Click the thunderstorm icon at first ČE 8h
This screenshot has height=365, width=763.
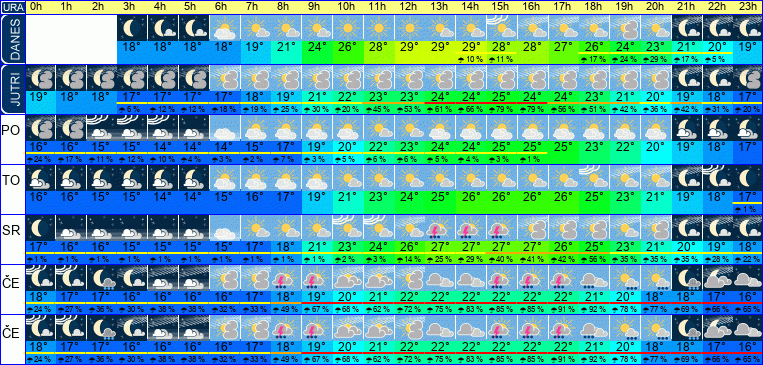[287, 277]
